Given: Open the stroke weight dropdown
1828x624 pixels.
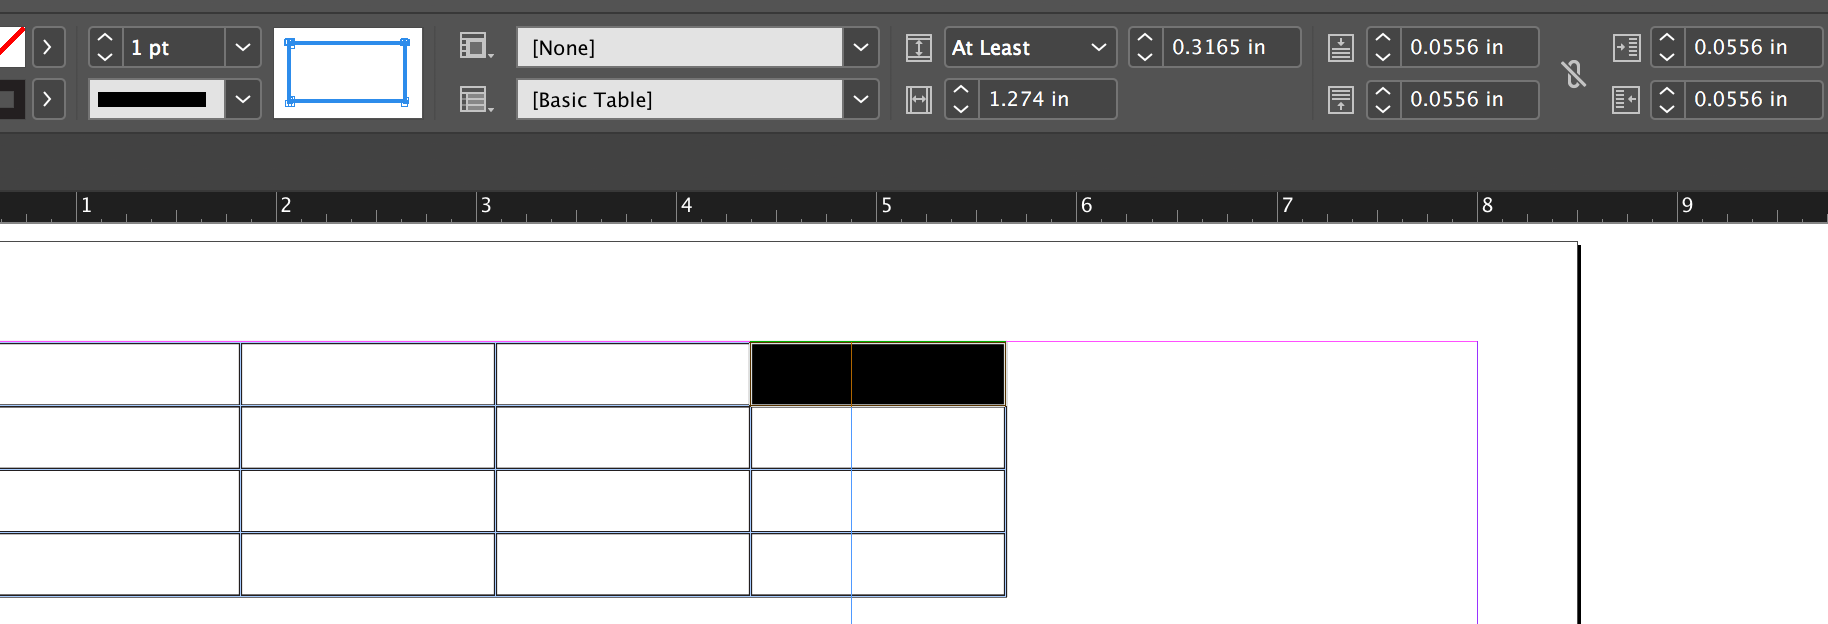Looking at the screenshot, I should pyautogui.click(x=243, y=47).
